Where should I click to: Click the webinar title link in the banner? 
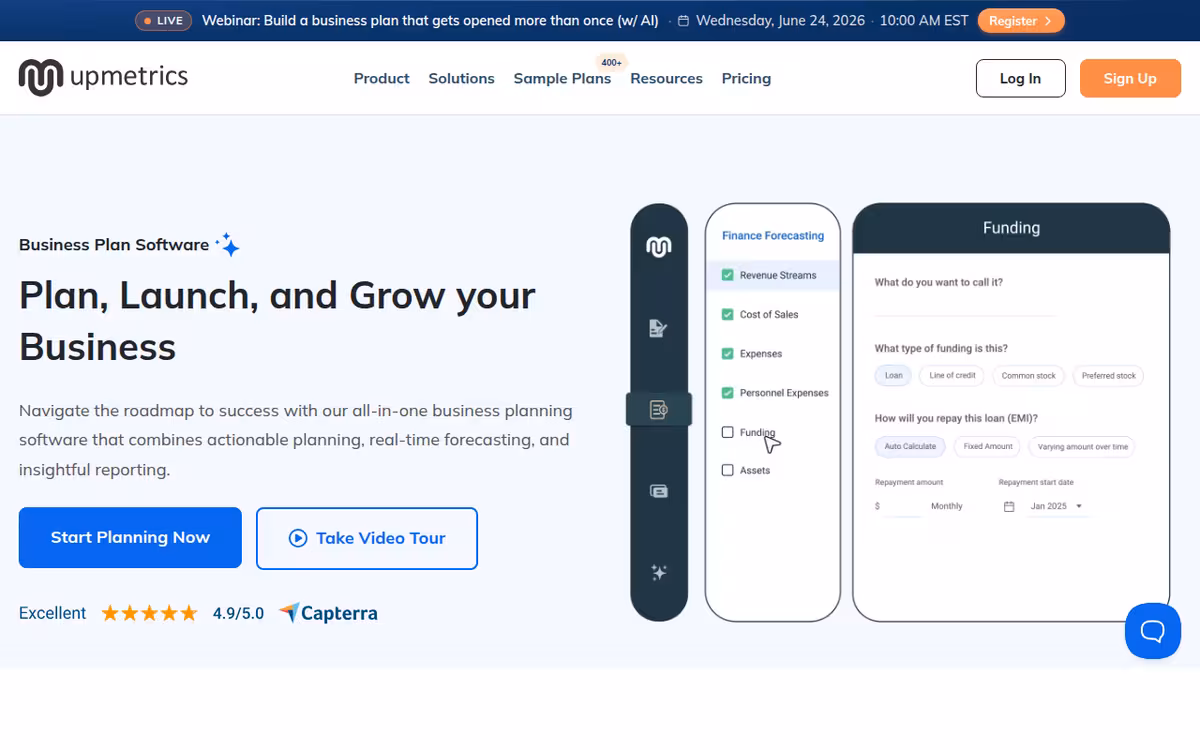pyautogui.click(x=431, y=20)
